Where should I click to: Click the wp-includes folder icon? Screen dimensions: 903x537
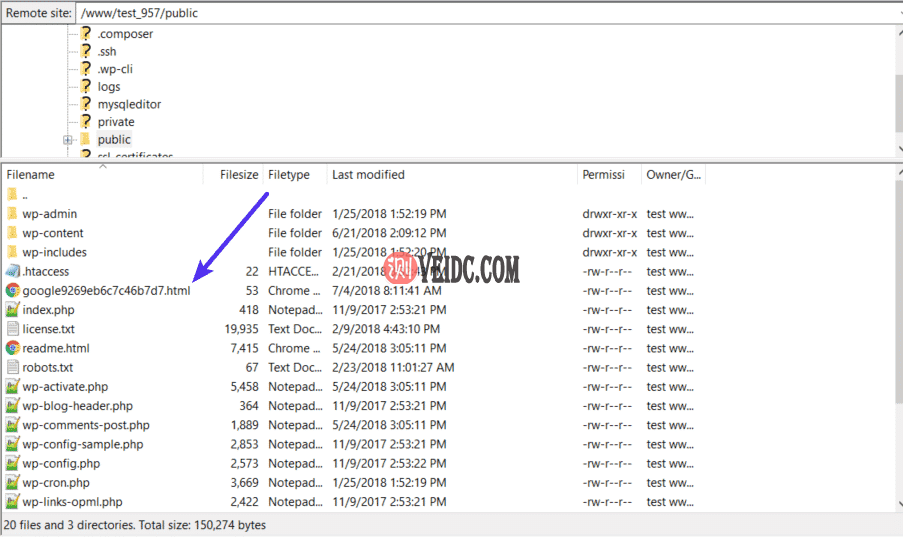pos(12,252)
